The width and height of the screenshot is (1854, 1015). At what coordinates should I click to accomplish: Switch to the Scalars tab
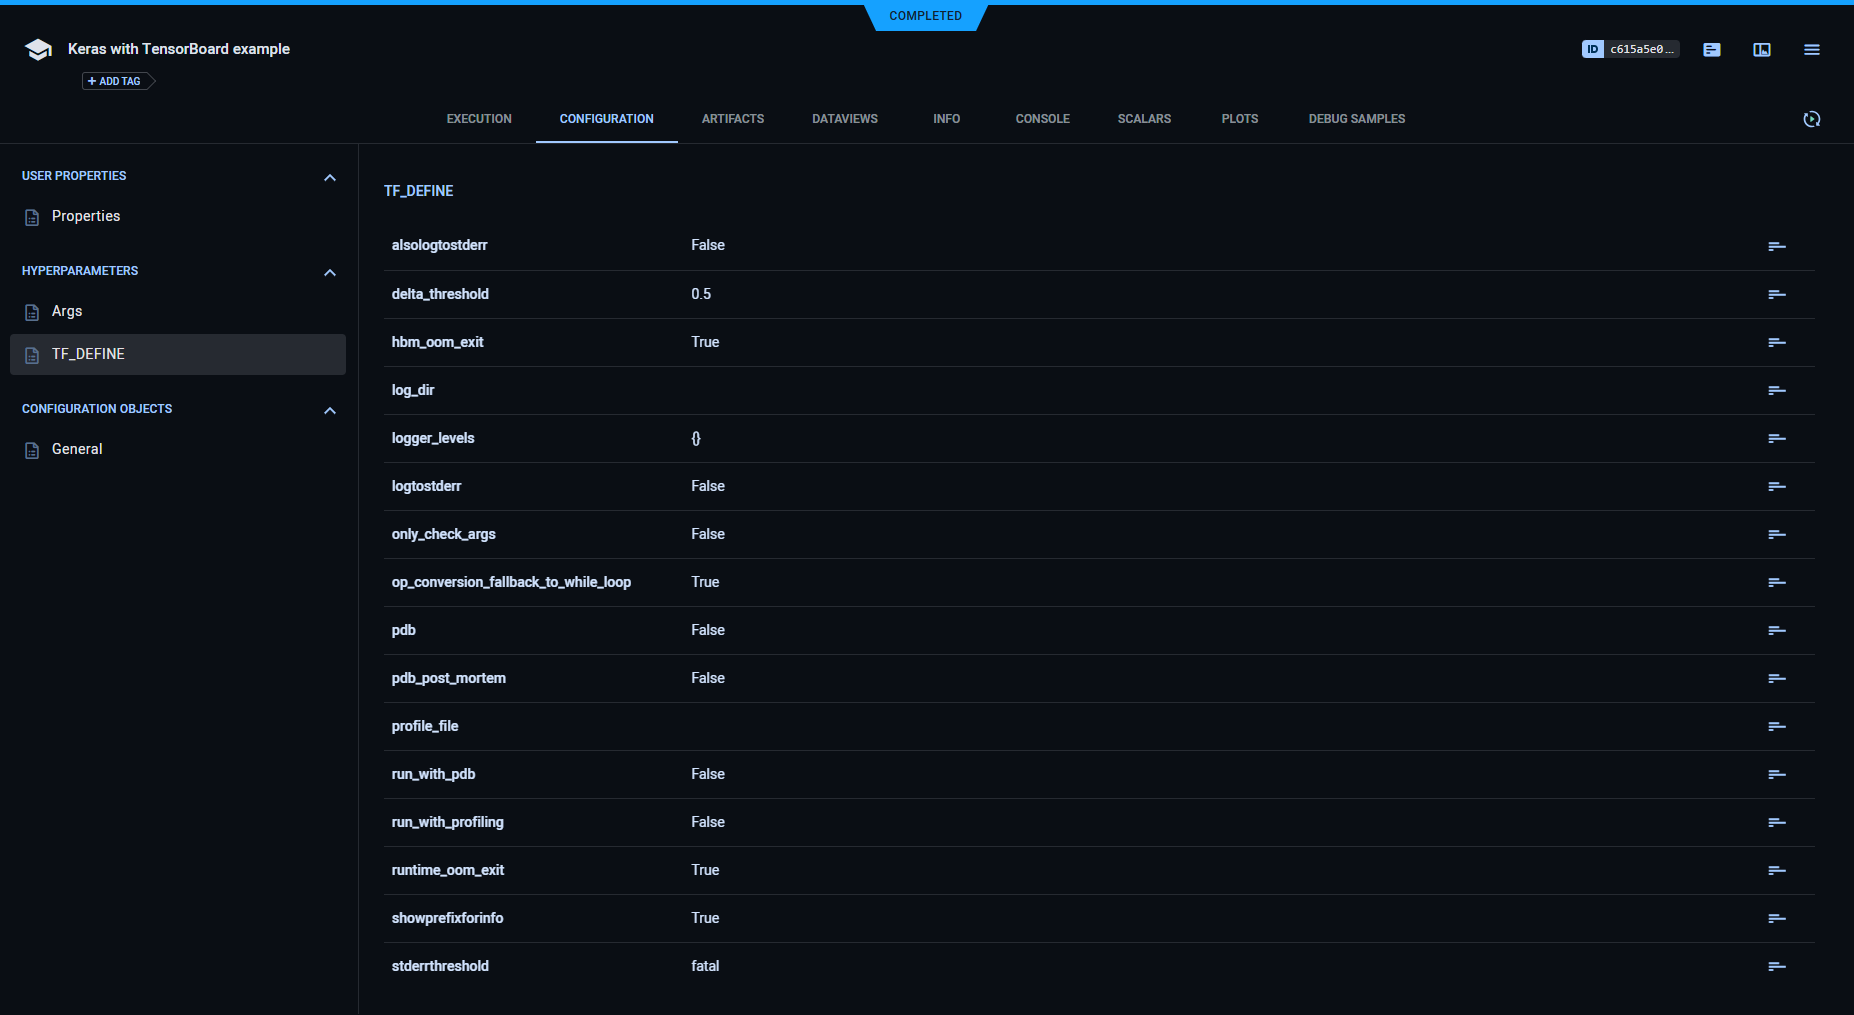(1144, 119)
